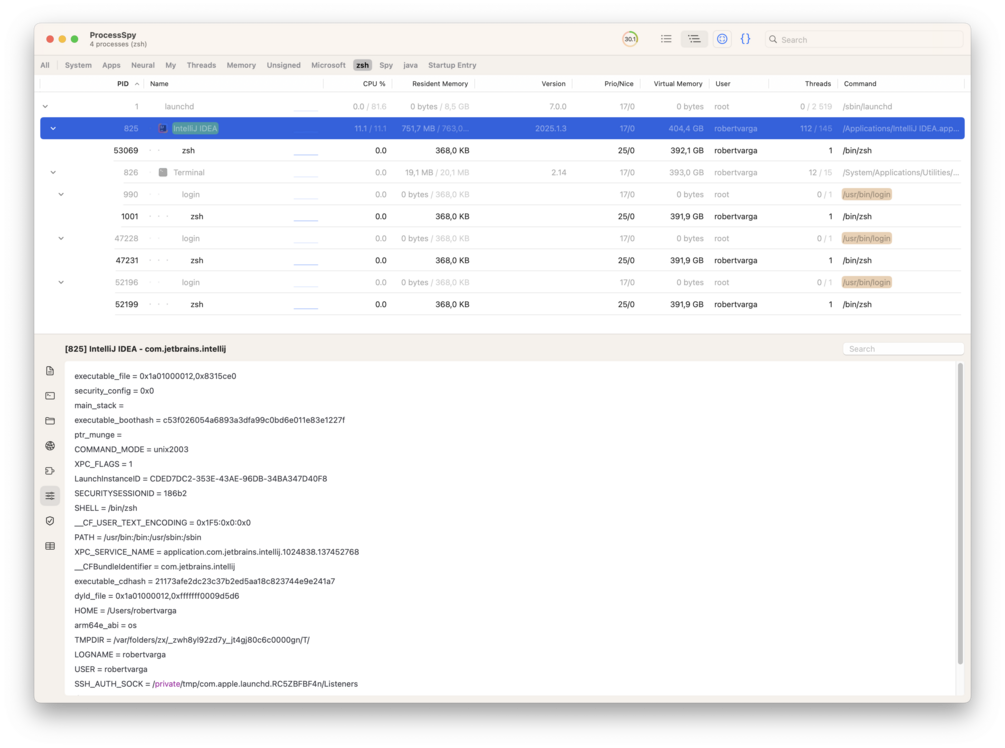The width and height of the screenshot is (1005, 748).
Task: Click the blue target crosshair icon
Action: [x=722, y=39]
